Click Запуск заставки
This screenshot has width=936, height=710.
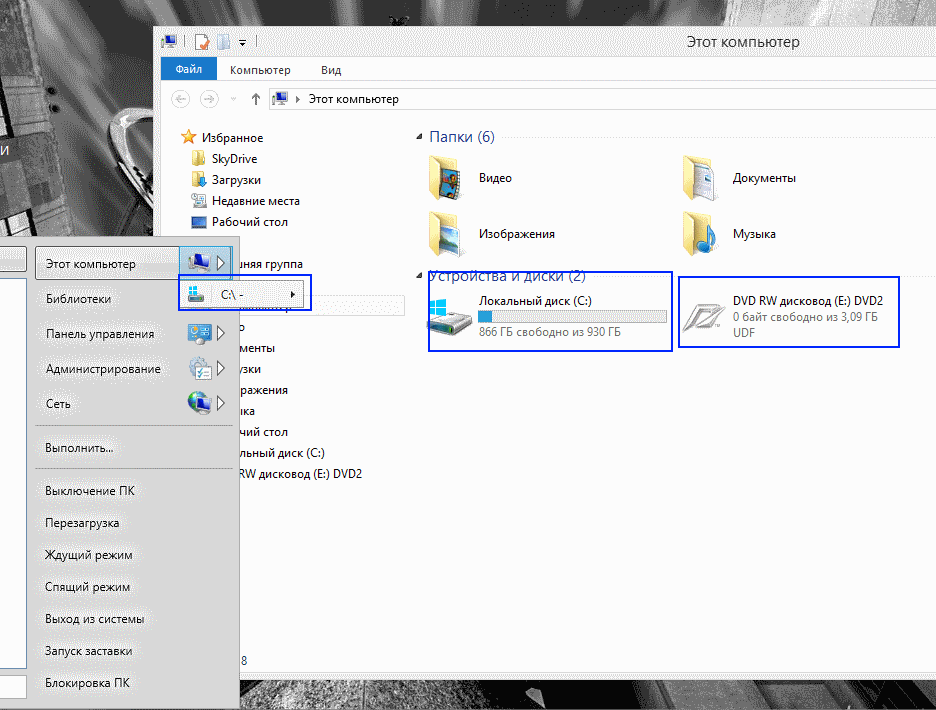88,651
